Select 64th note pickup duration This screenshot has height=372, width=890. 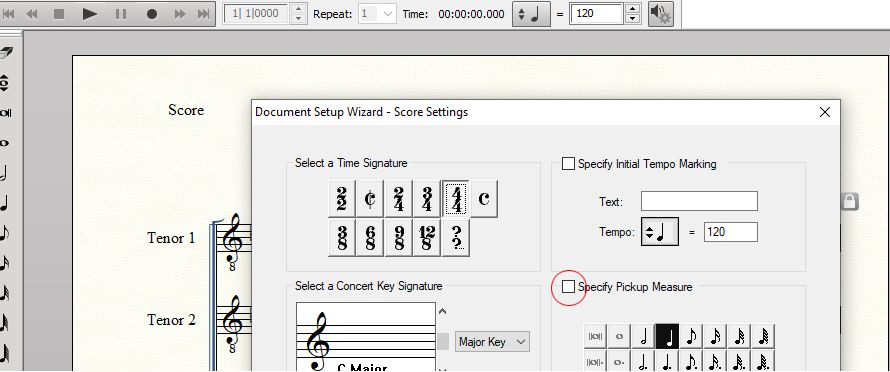(763, 336)
